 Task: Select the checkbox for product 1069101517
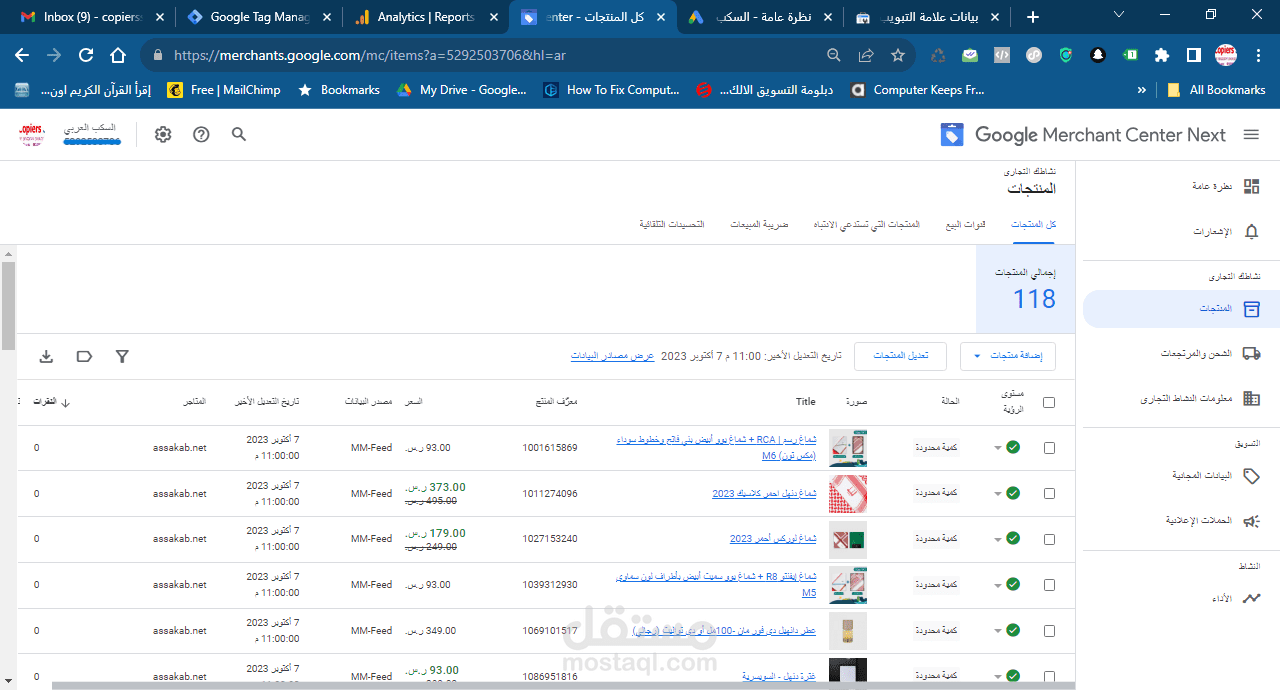coord(1049,631)
